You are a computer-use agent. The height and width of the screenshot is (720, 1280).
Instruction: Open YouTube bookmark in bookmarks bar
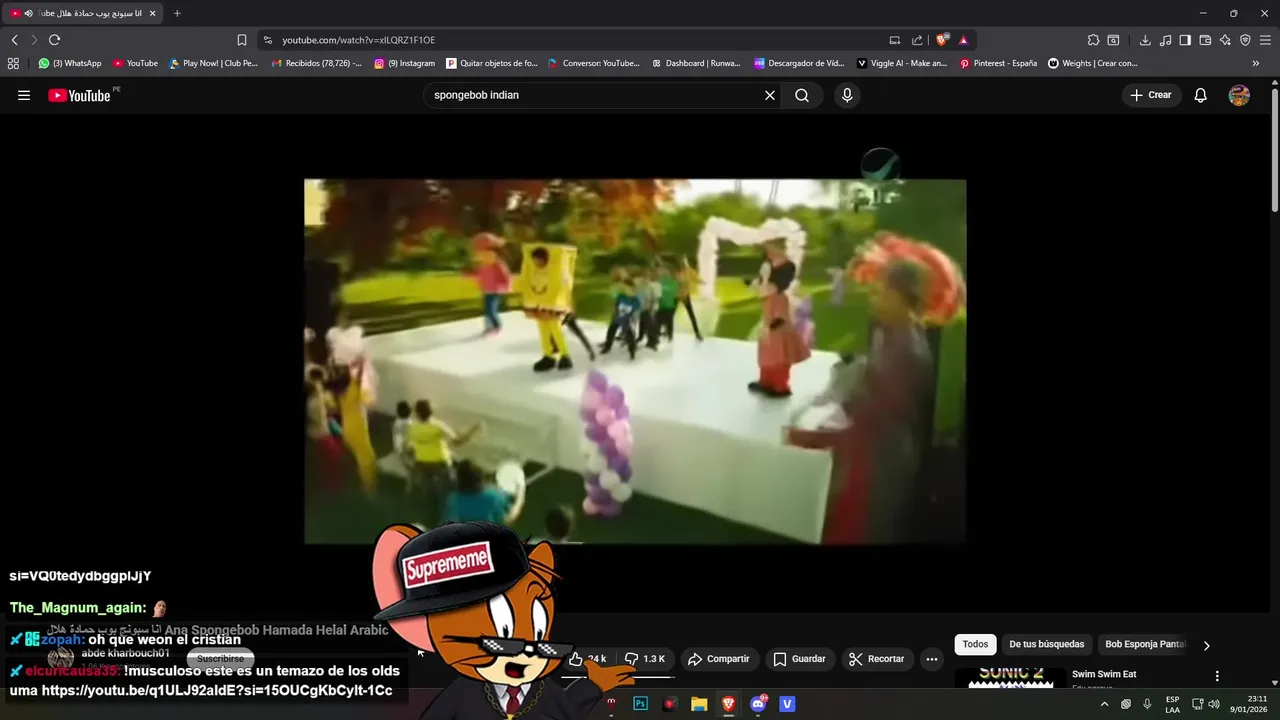tap(135, 63)
